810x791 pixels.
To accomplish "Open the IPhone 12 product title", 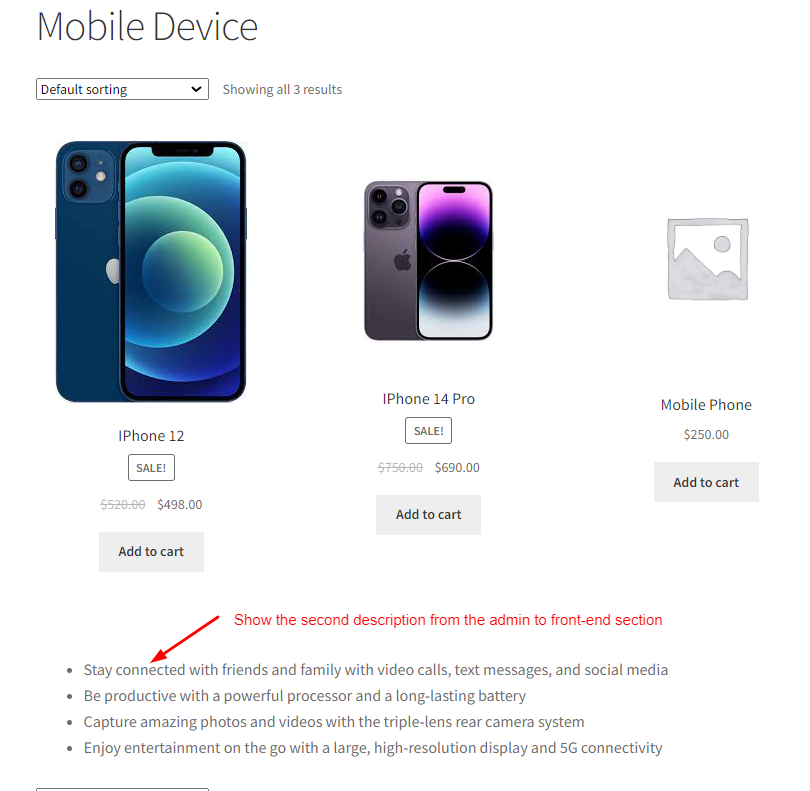I will 151,436.
